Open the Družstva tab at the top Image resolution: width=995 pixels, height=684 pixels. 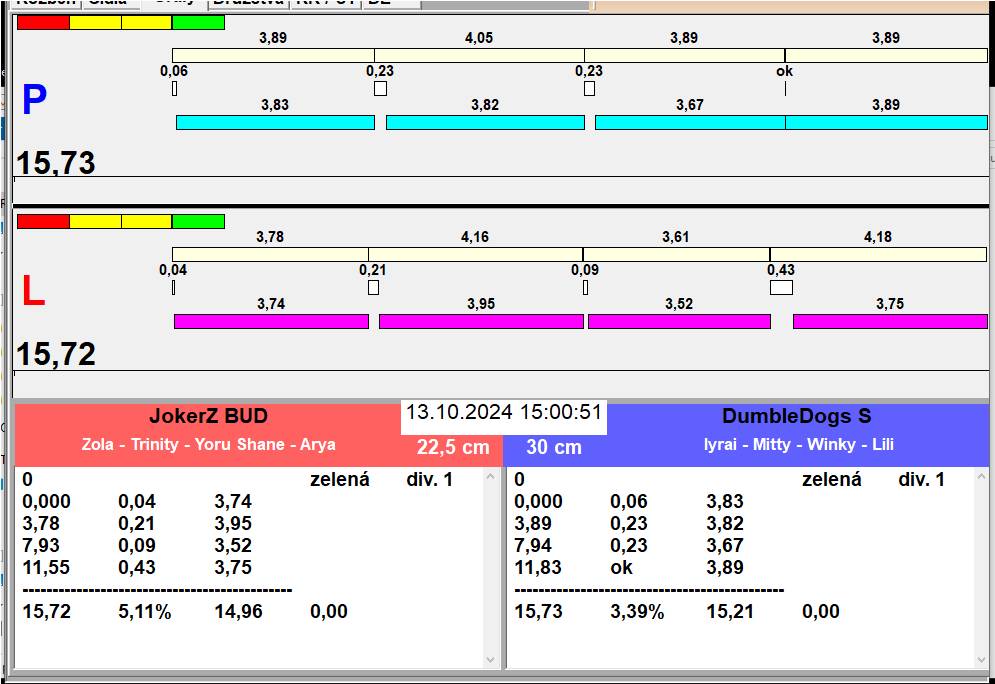pos(248,3)
